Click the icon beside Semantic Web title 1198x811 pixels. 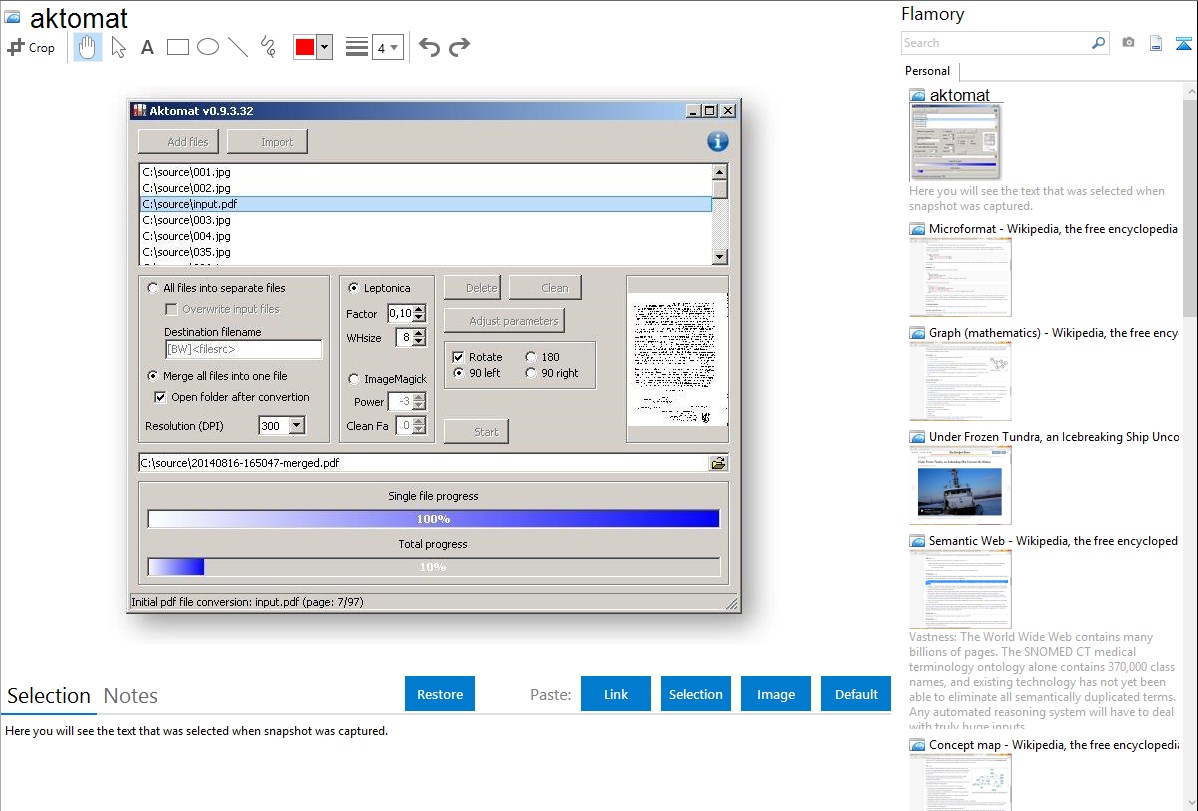click(917, 541)
